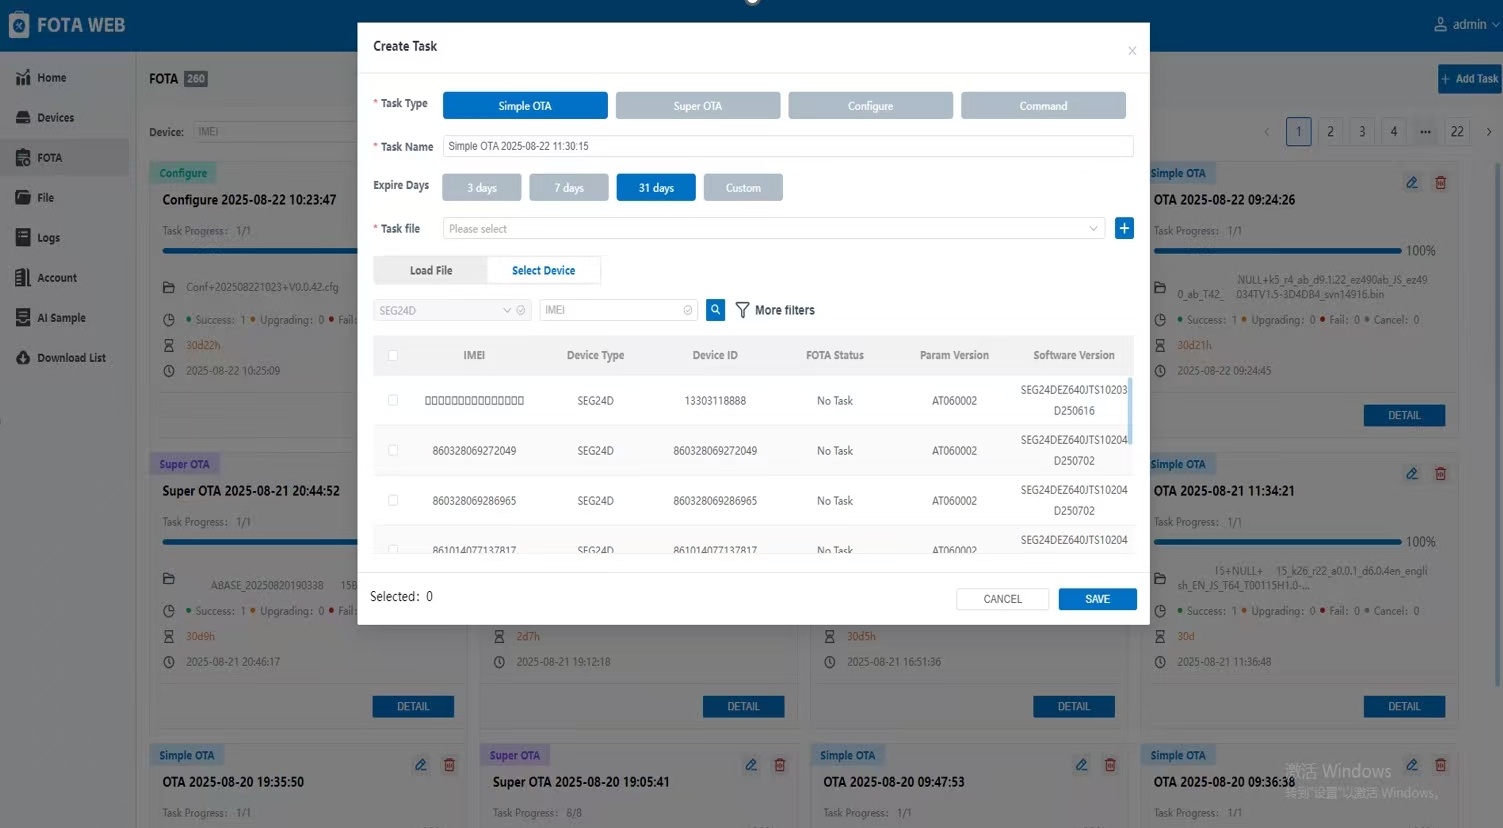1503x828 pixels.
Task: Tick the select-all checkbox in the table header
Action: (393, 355)
